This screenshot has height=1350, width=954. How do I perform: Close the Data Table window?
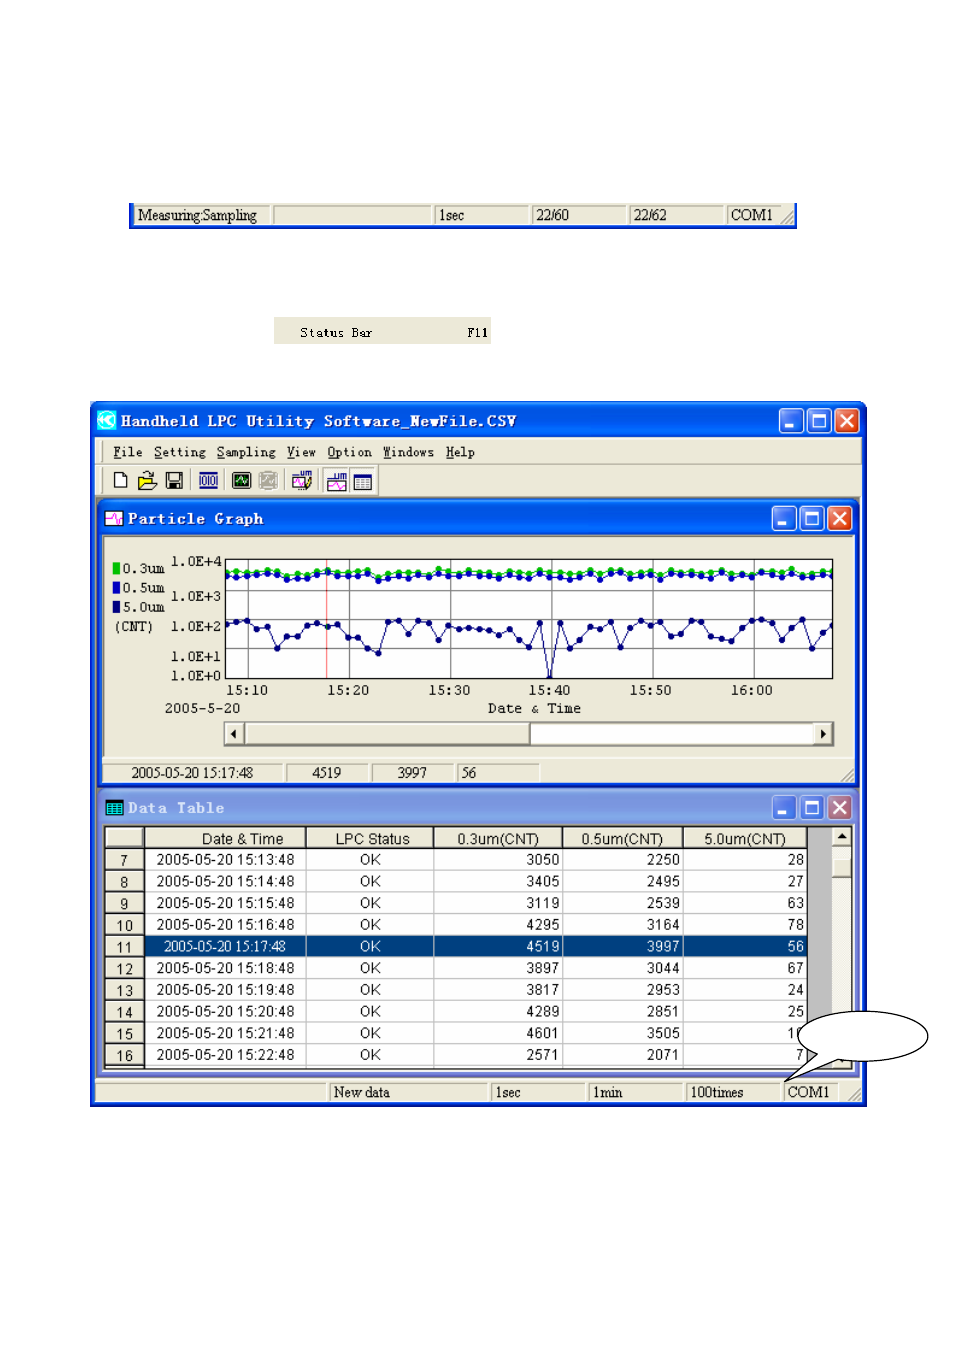click(x=839, y=807)
